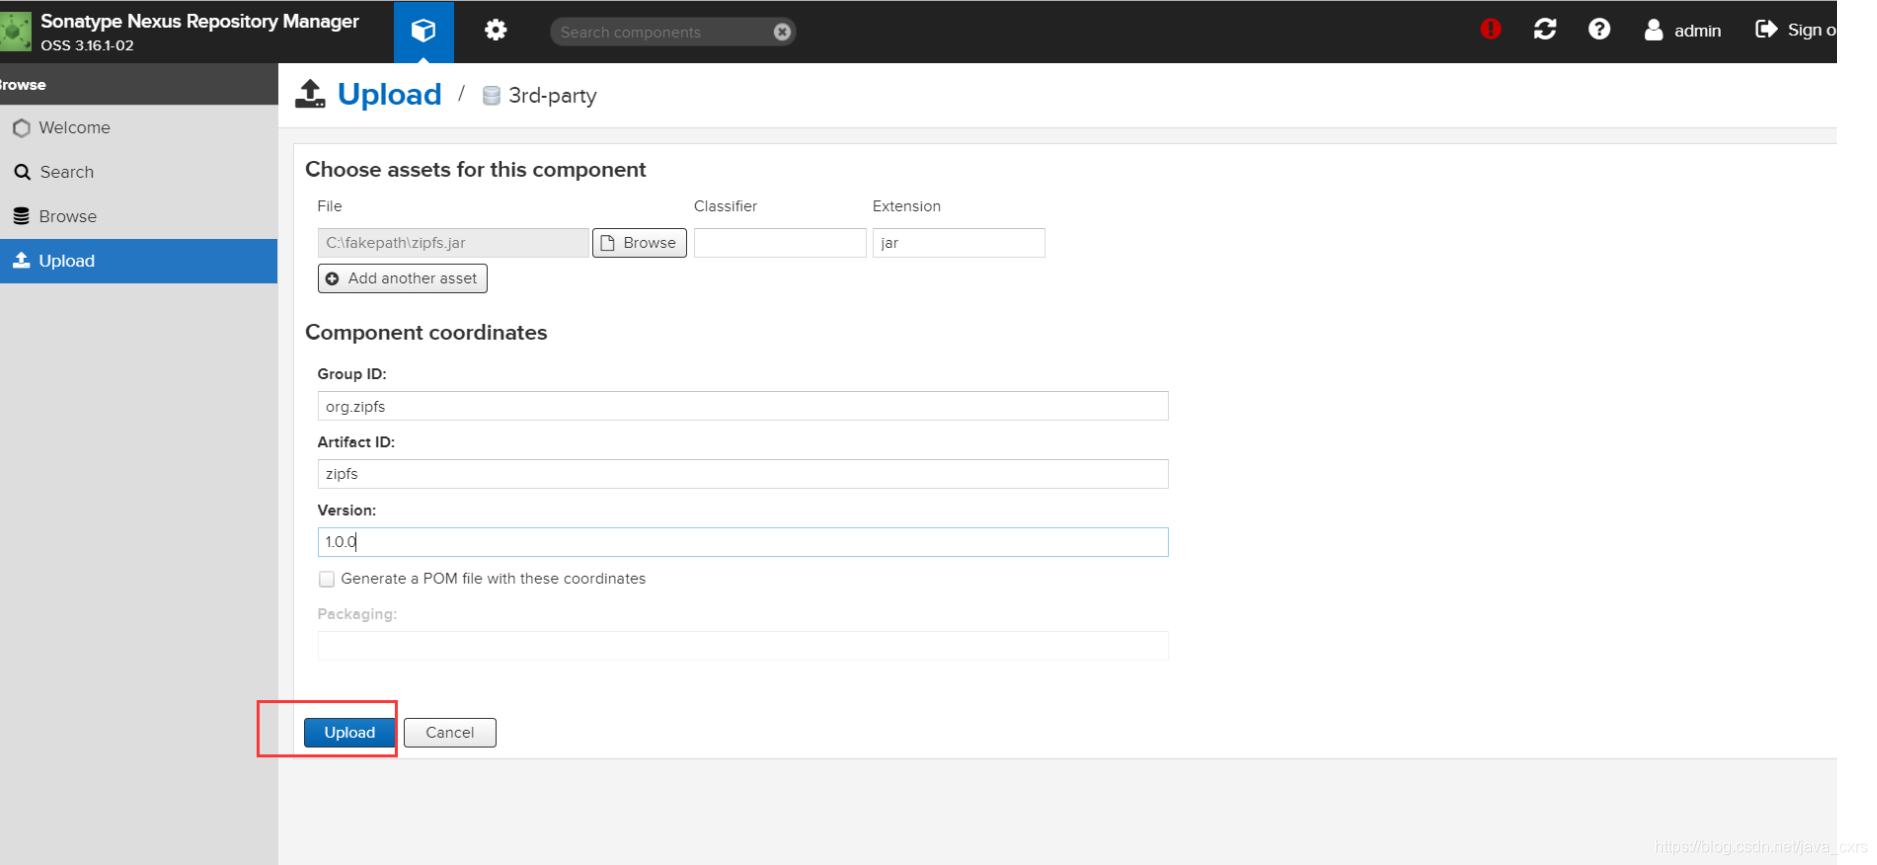Click the Choose assets for this component heading
The image size is (1877, 865).
(475, 169)
